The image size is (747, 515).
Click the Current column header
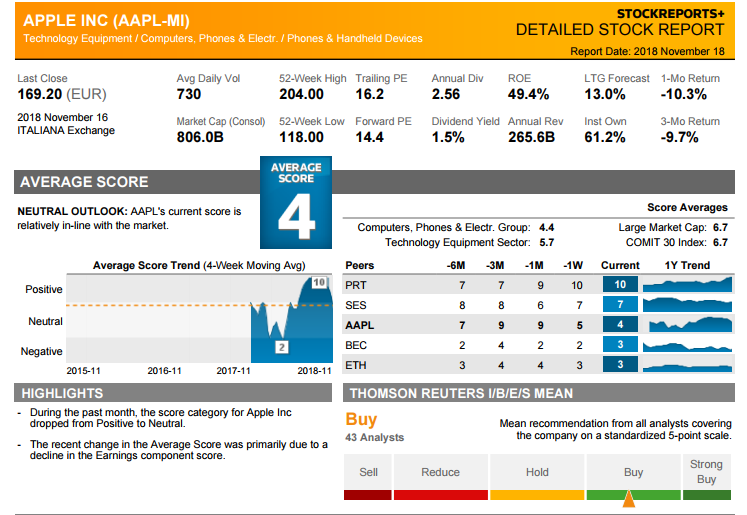coord(620,265)
